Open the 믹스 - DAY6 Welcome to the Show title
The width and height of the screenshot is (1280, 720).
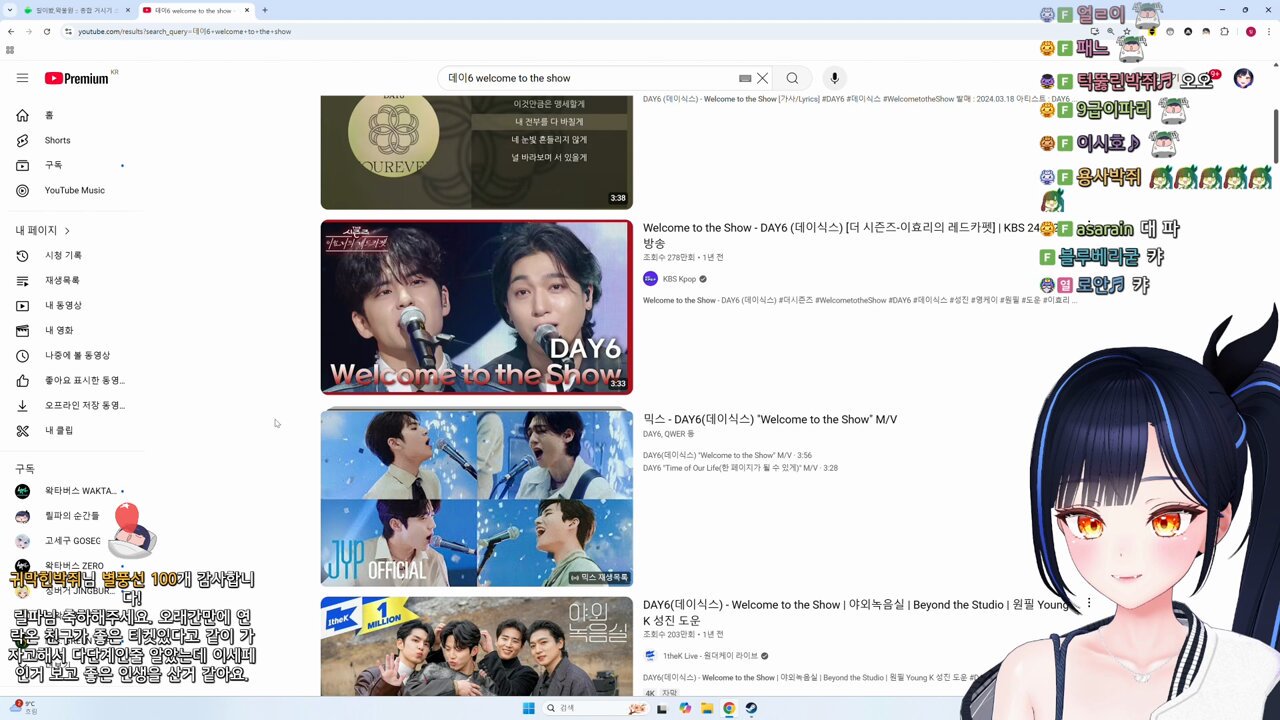pos(770,419)
